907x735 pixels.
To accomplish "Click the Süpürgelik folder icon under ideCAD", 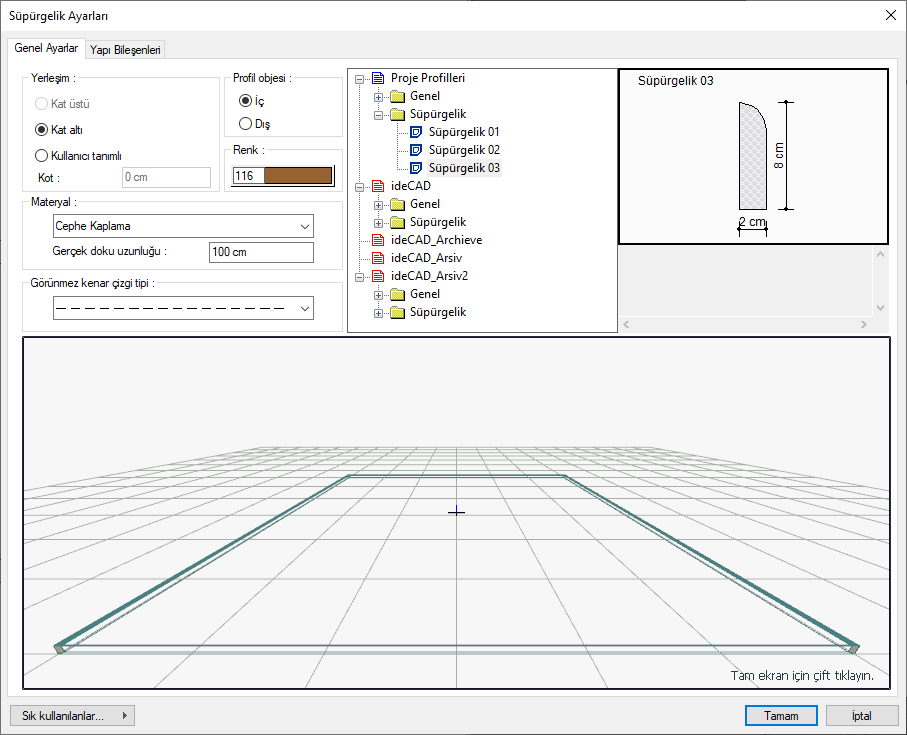I will click(x=397, y=222).
